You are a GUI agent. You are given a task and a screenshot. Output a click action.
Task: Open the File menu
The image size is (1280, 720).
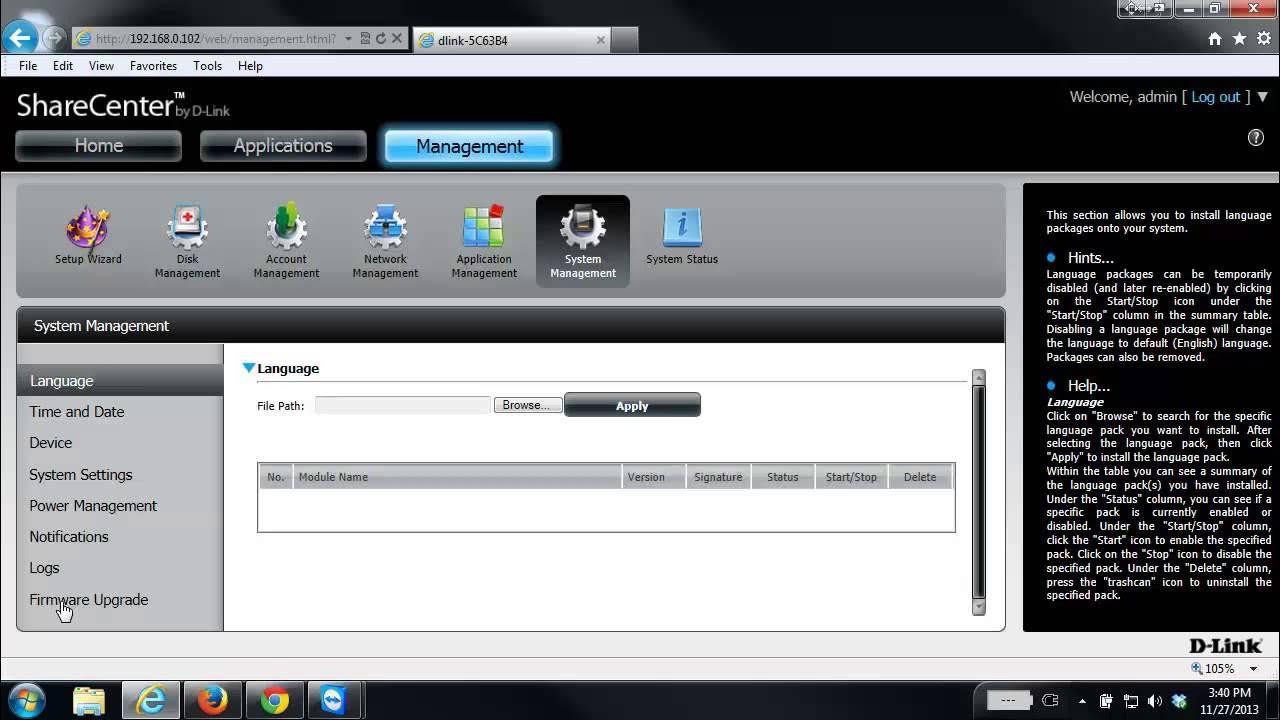tap(28, 66)
